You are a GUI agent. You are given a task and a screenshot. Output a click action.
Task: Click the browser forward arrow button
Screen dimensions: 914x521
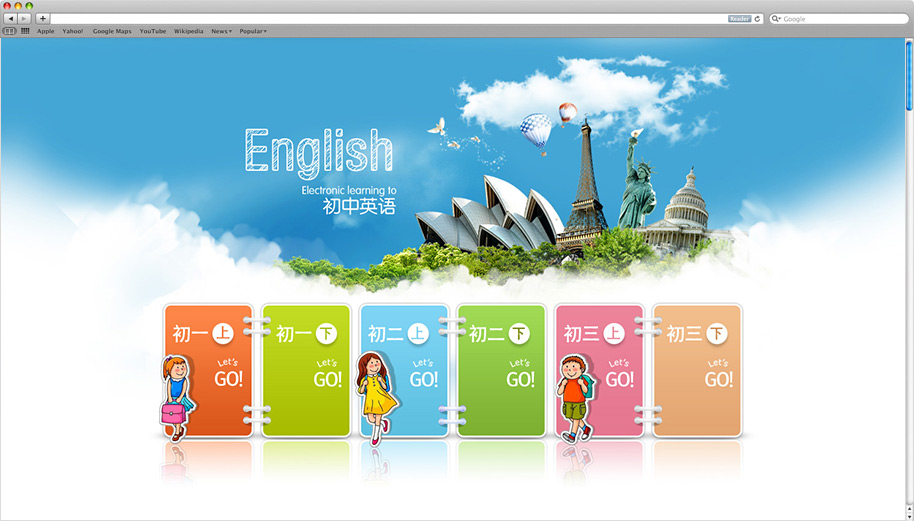(x=24, y=19)
